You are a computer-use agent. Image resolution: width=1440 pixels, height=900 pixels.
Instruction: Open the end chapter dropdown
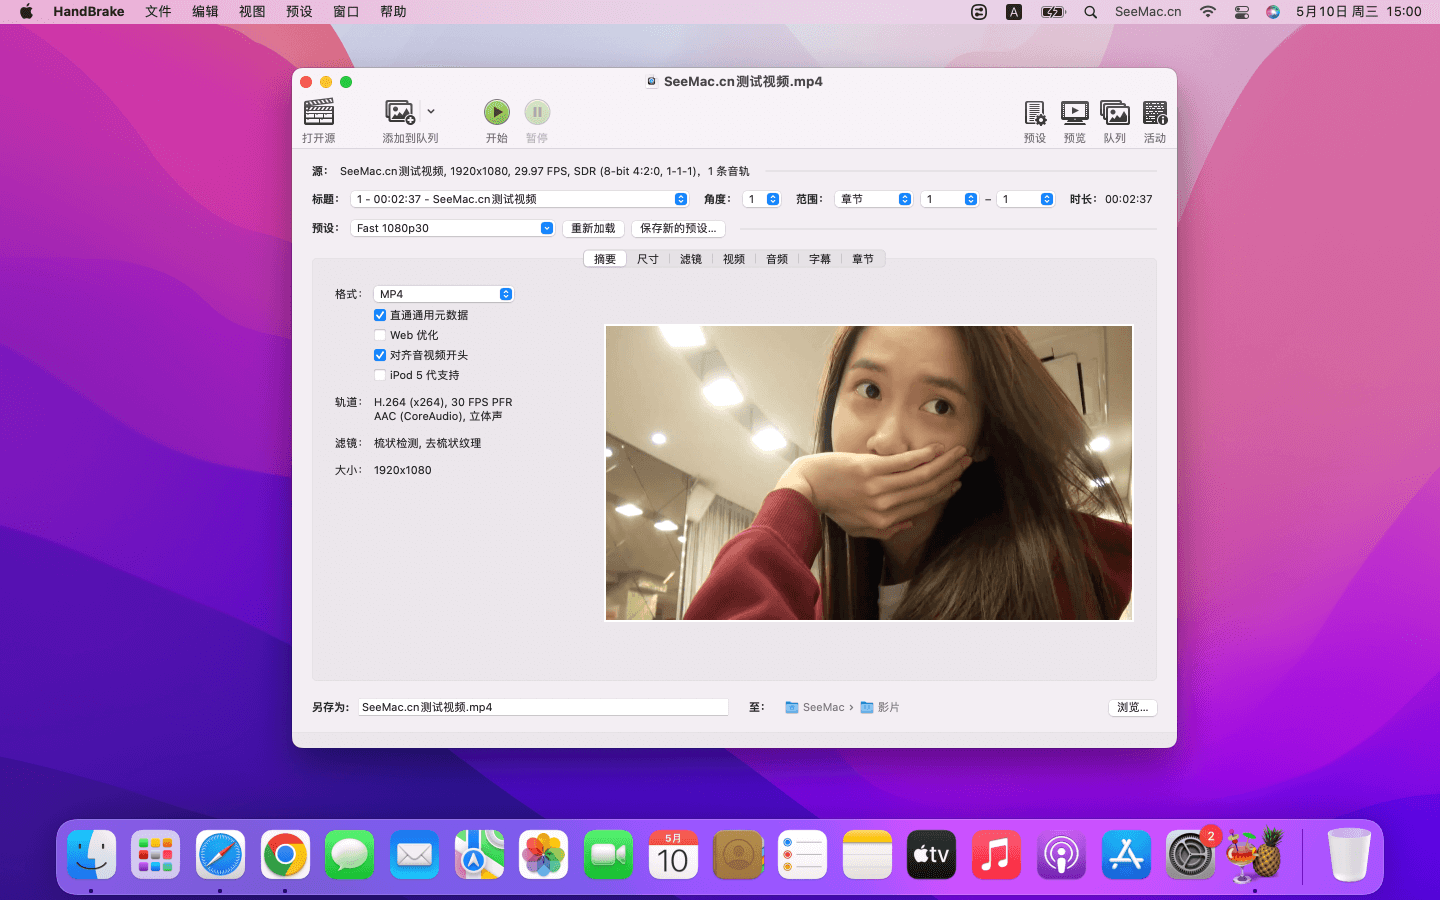[x=1025, y=199]
